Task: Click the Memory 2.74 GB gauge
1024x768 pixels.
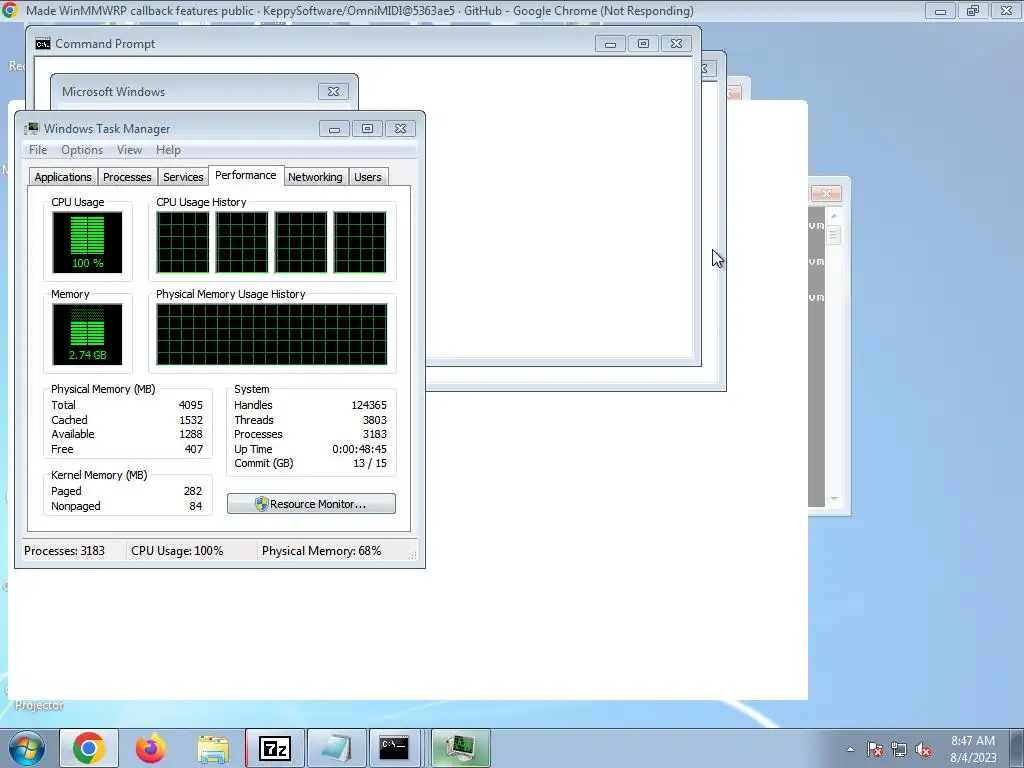Action: 87,334
